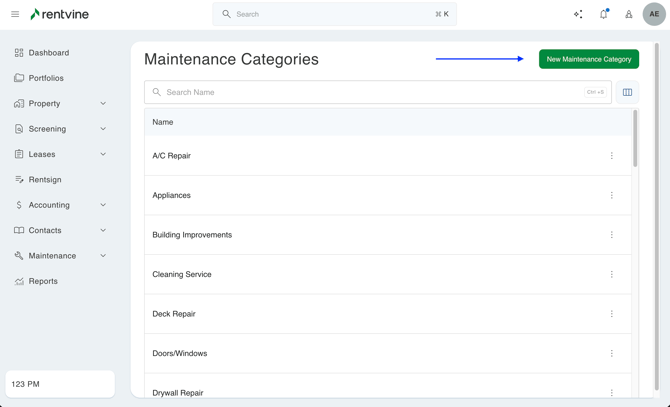The height and width of the screenshot is (407, 670).
Task: Toggle the column view settings icon
Action: (627, 92)
